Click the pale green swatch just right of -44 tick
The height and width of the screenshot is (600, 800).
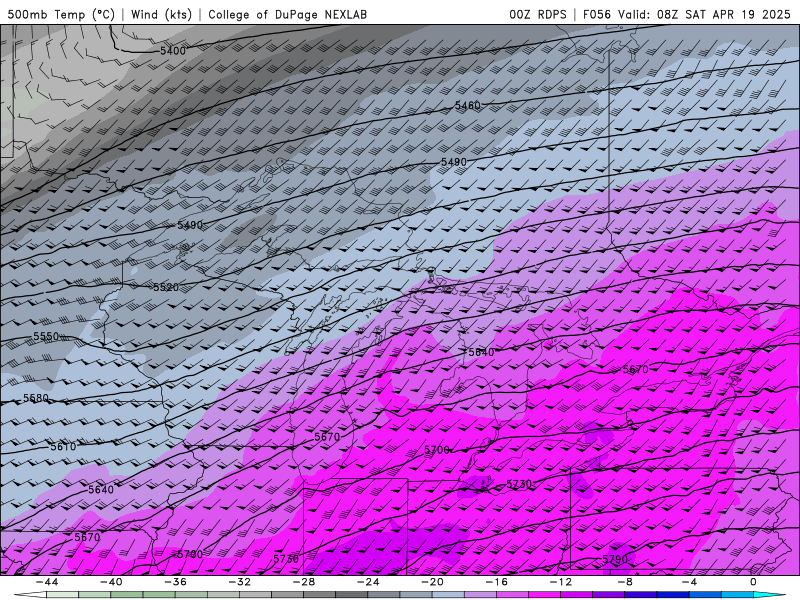[62, 595]
